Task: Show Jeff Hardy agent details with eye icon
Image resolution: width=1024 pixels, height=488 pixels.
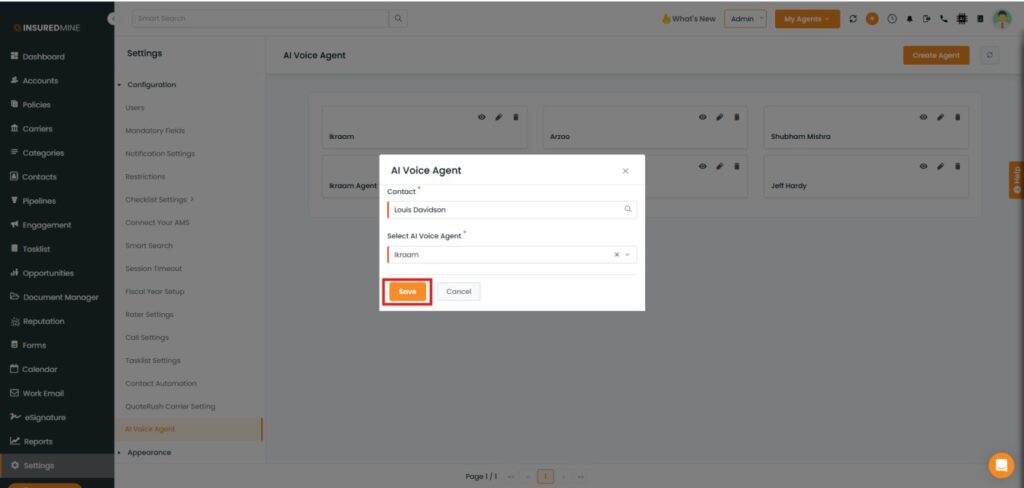Action: point(923,166)
